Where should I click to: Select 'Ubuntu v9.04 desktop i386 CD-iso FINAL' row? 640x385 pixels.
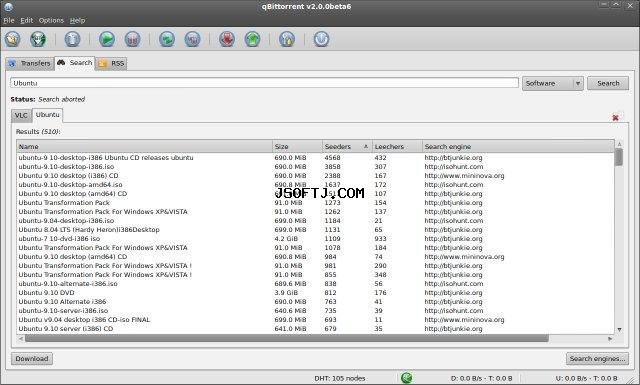click(x=315, y=319)
